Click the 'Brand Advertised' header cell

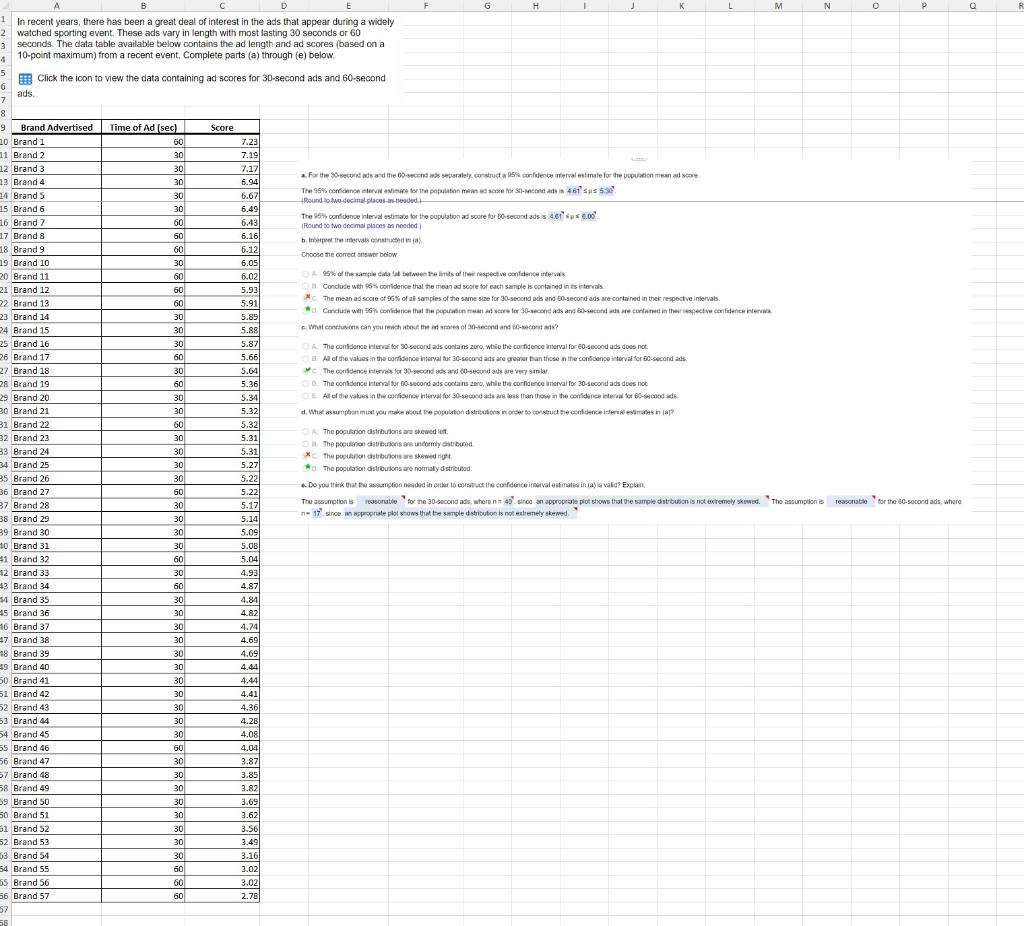pyautogui.click(x=57, y=127)
